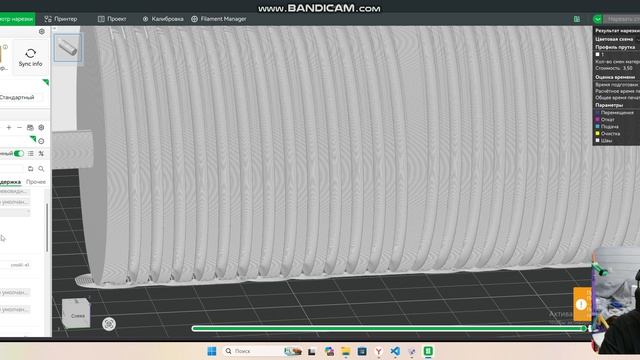Toggle the Перемещения display option

pyautogui.click(x=615, y=113)
